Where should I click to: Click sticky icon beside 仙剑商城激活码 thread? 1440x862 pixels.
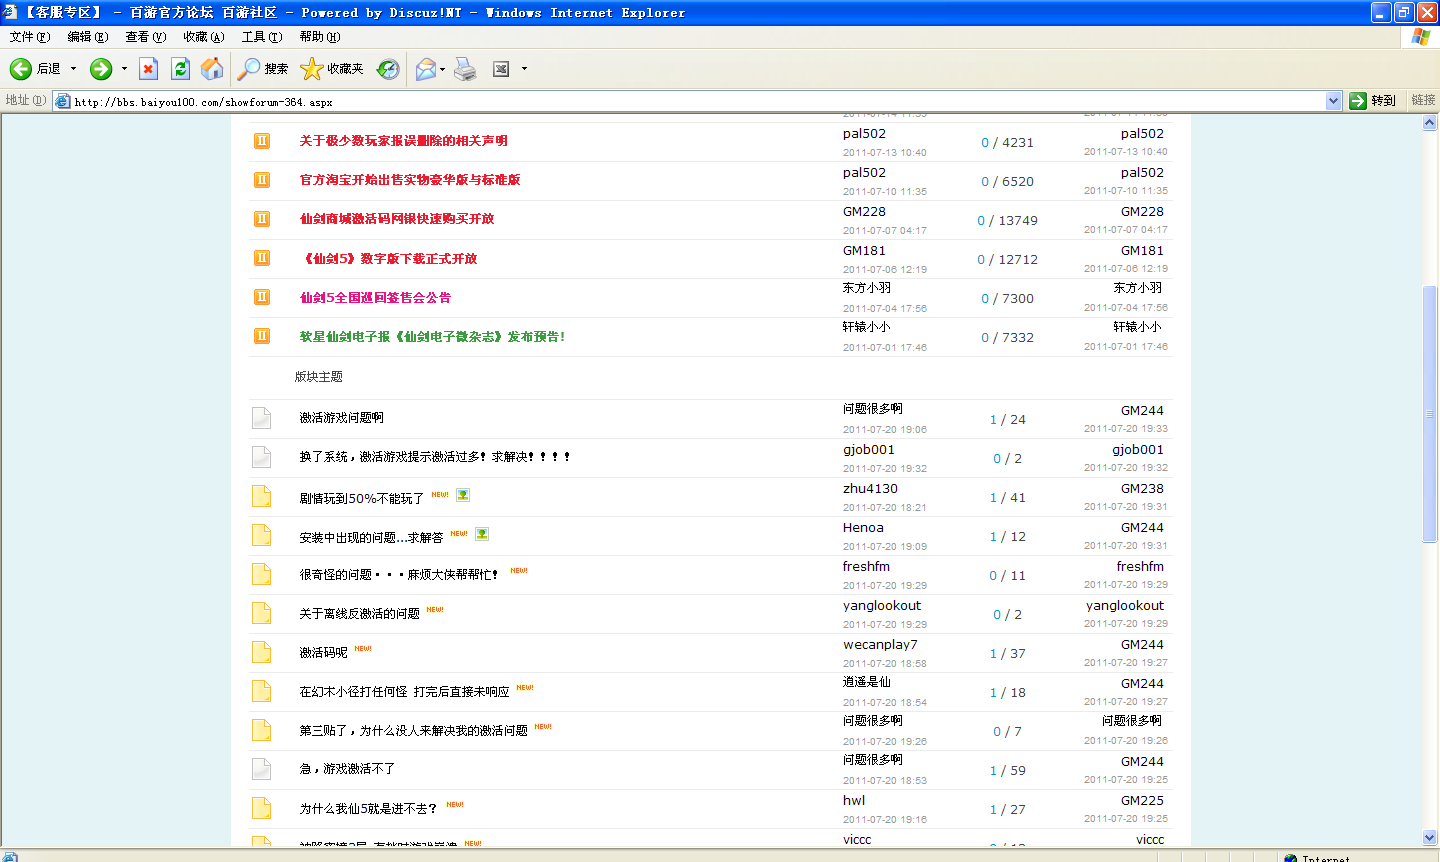click(262, 219)
